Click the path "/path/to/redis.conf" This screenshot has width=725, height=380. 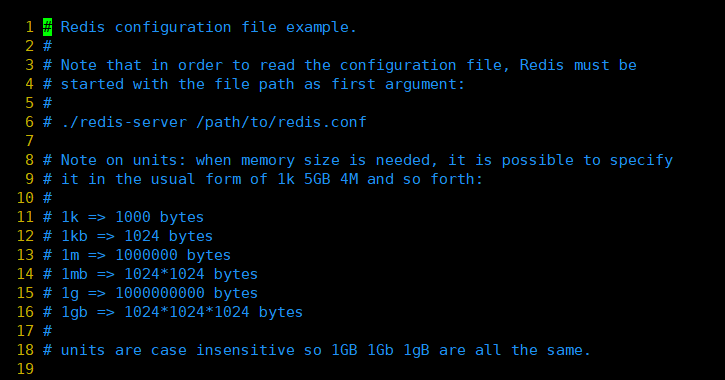tap(281, 122)
